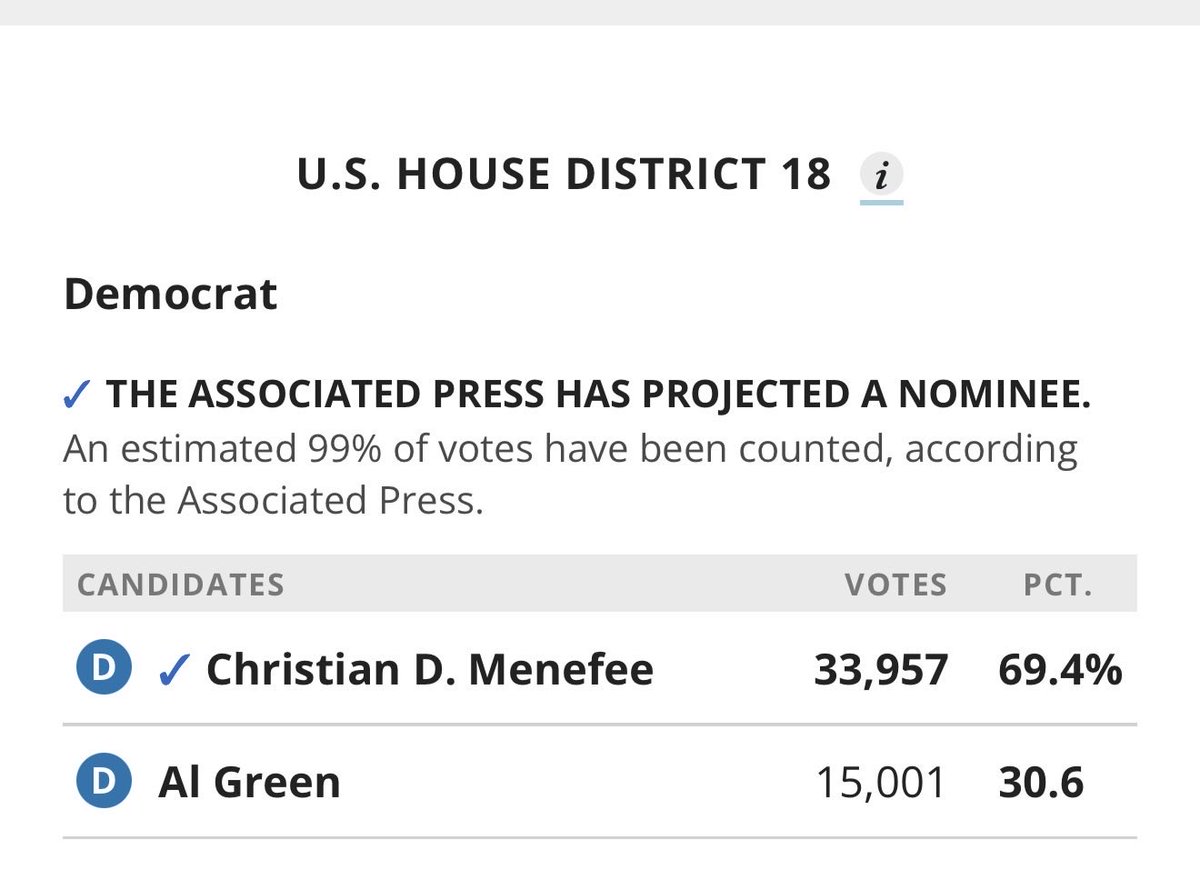Screen dimensions: 1200x880
Task: Click Menefee's vote total 33,957
Action: [881, 671]
